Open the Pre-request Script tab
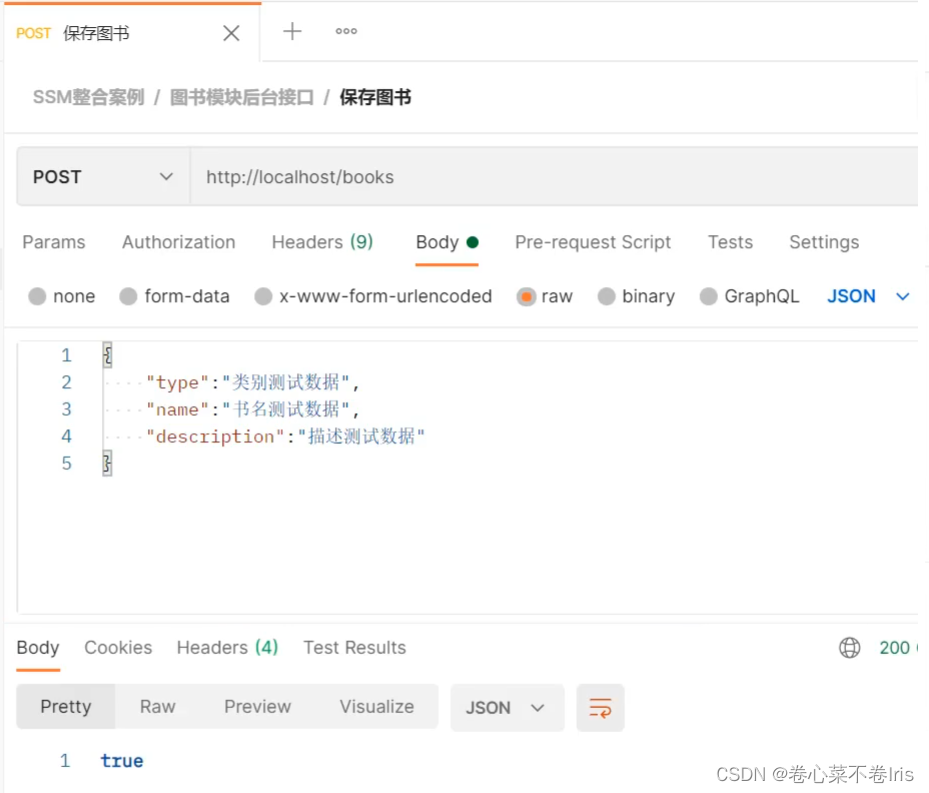Screen dimensions: 929x793 (x=593, y=242)
